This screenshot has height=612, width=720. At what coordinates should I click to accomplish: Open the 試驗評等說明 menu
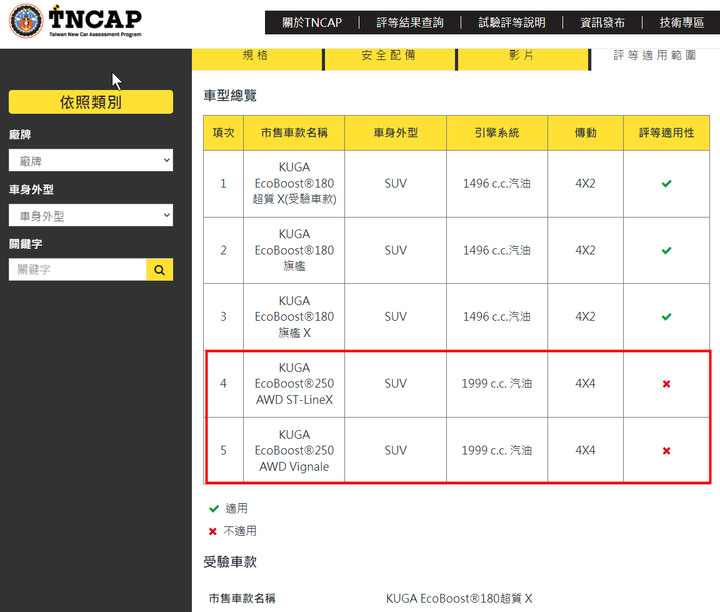[512, 22]
